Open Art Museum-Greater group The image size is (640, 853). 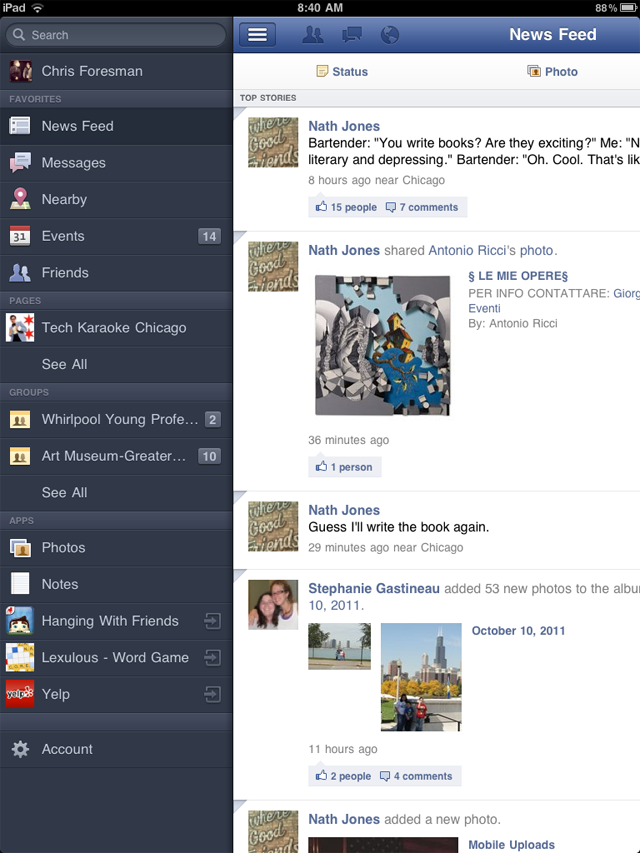point(116,456)
